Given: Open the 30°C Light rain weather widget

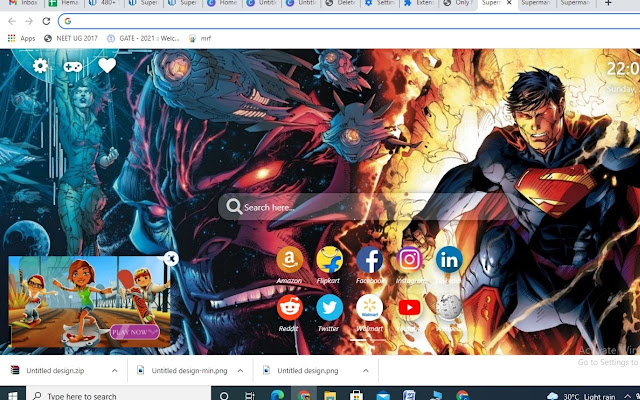Looking at the screenshot, I should pos(581,396).
